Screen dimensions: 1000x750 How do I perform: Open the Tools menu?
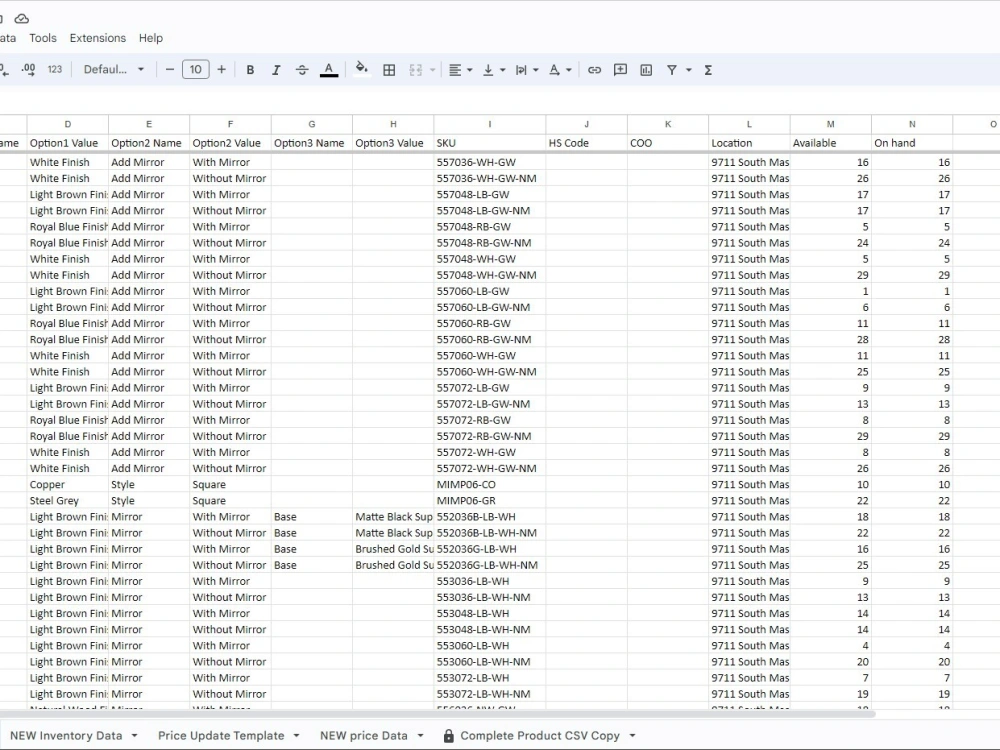tap(43, 38)
